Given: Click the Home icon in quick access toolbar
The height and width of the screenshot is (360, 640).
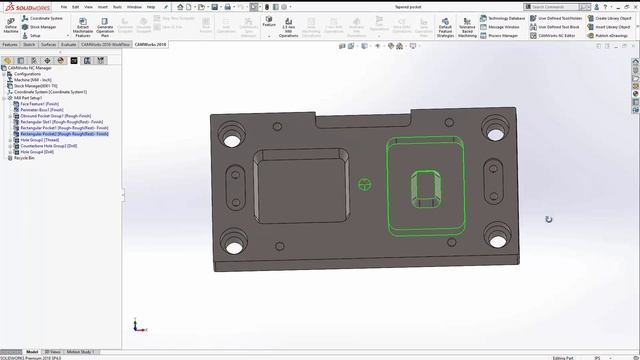Looking at the screenshot, I should click(180, 7).
